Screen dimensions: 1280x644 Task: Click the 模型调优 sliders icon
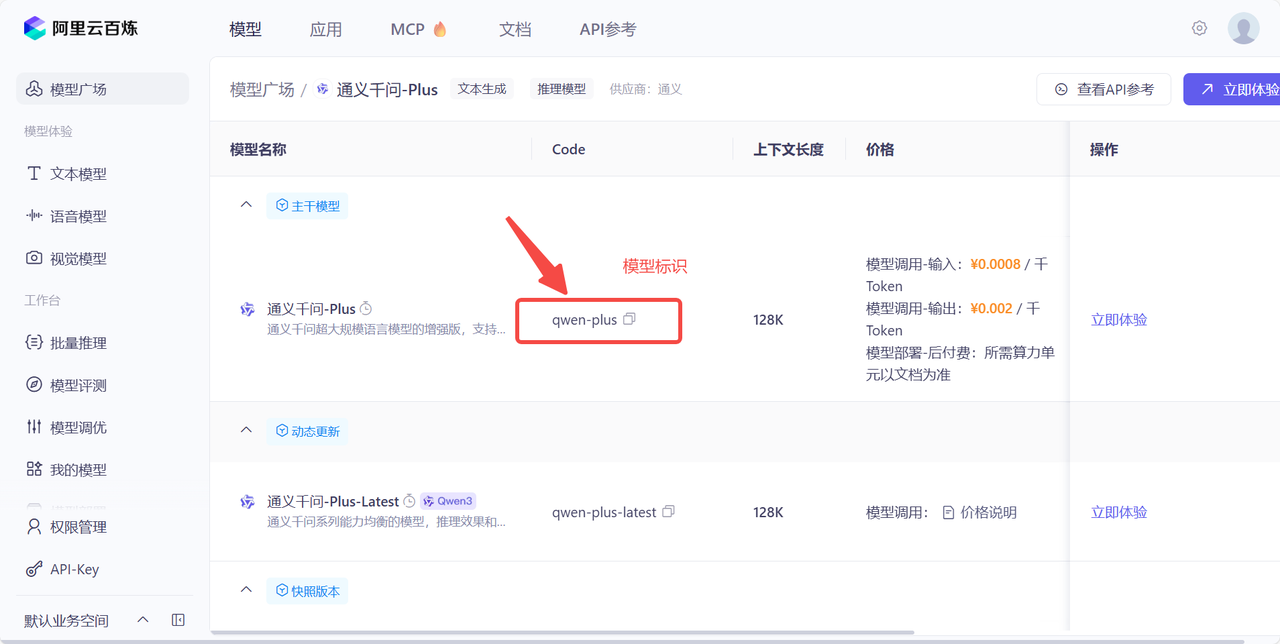coord(34,427)
